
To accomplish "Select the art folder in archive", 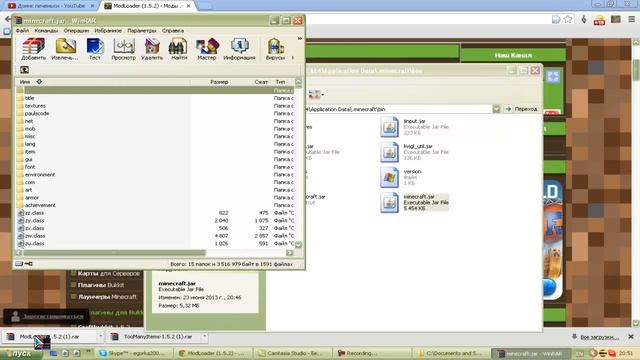I will [28, 190].
